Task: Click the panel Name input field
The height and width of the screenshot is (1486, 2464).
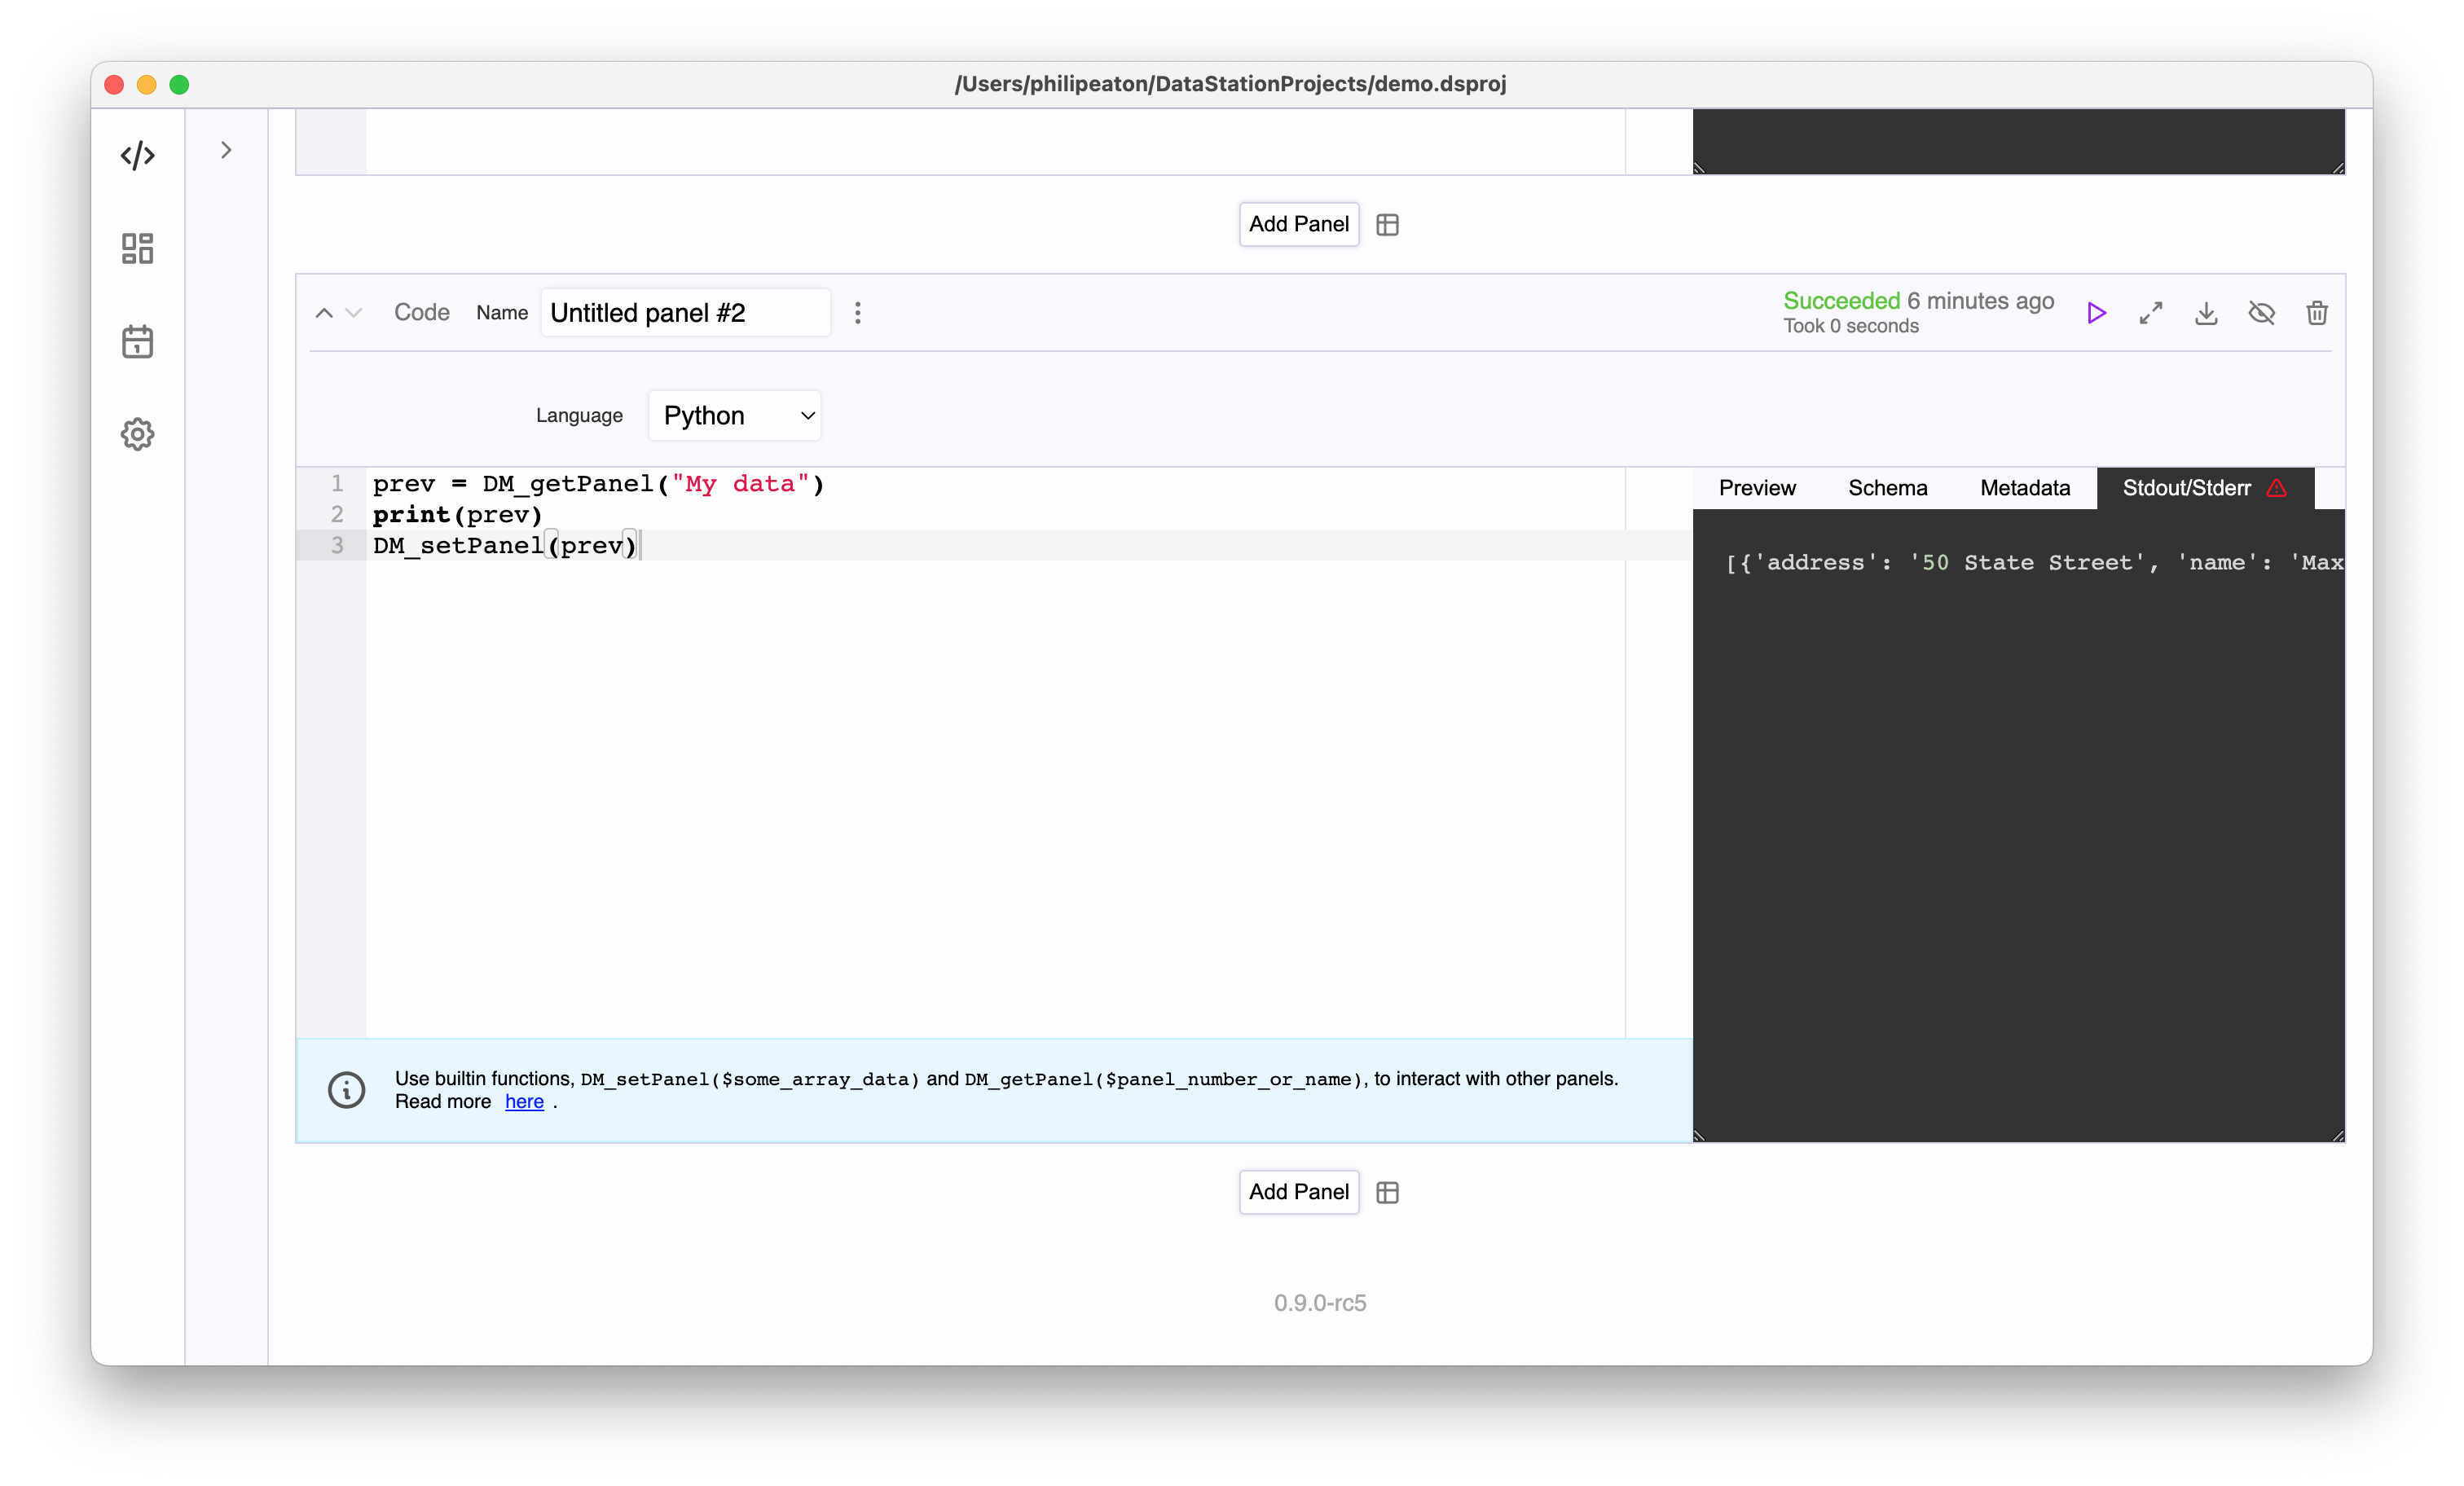Action: point(685,313)
